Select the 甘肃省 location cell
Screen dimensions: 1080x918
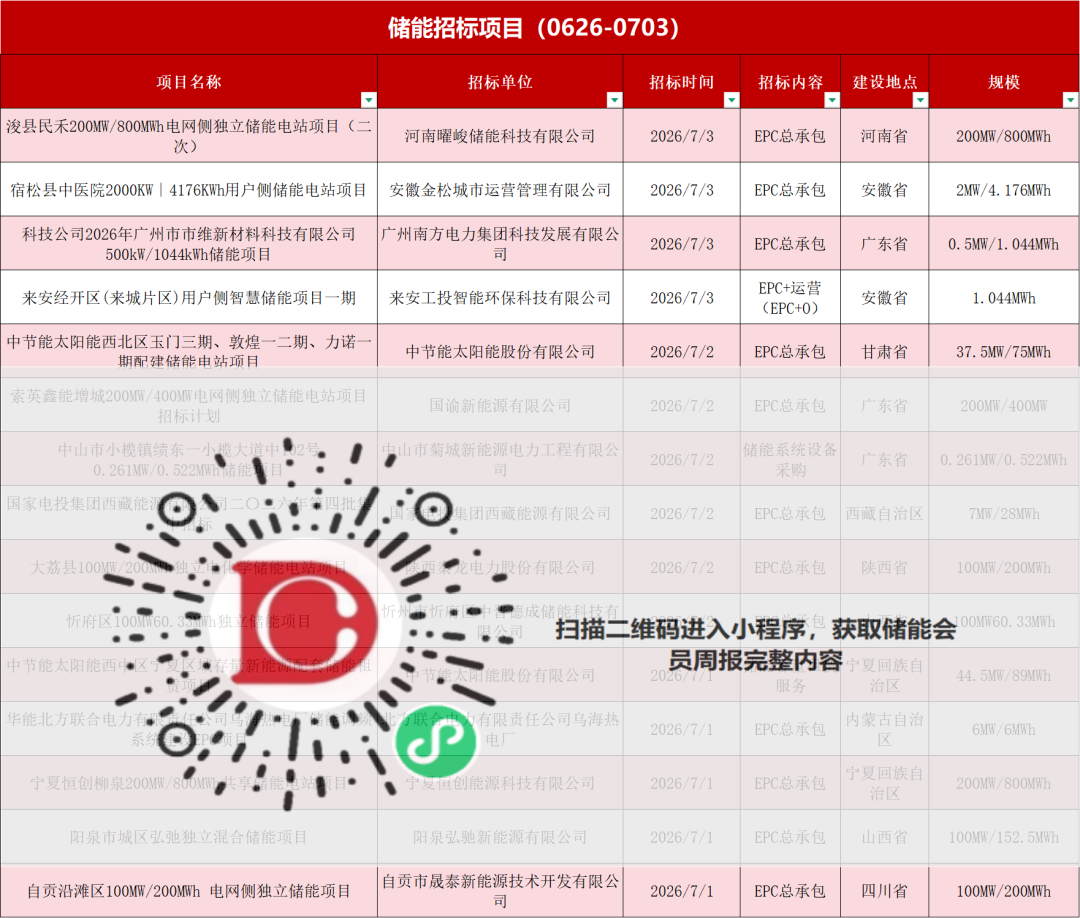[x=885, y=351]
